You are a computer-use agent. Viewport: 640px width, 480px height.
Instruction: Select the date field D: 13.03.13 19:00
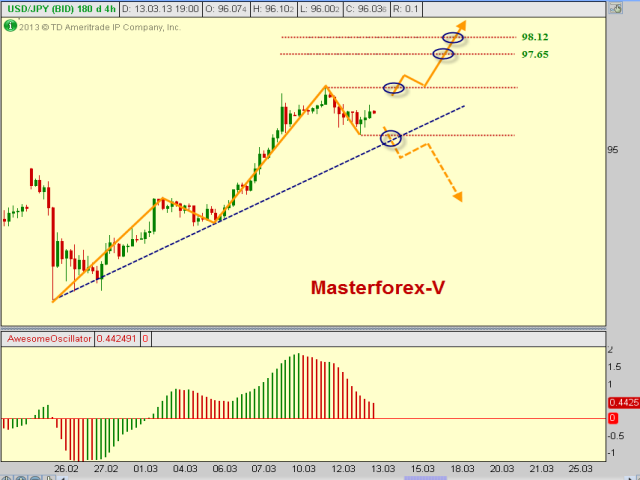(x=160, y=9)
